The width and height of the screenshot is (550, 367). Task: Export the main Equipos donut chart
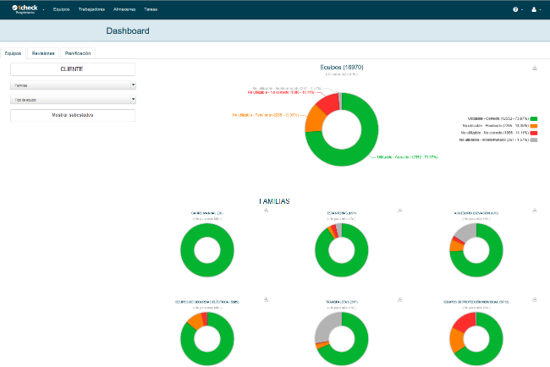tap(535, 68)
